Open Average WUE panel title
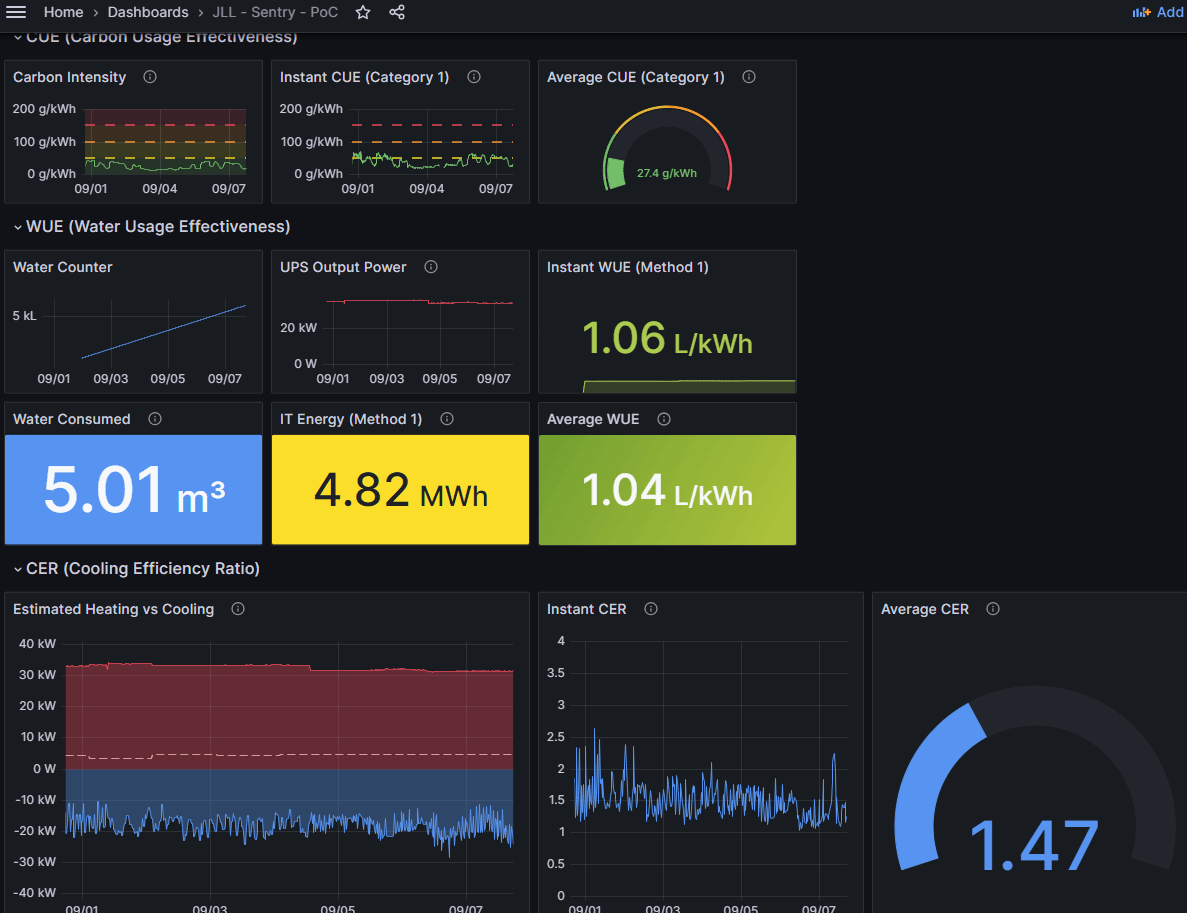Image resolution: width=1187 pixels, height=913 pixels. [593, 419]
